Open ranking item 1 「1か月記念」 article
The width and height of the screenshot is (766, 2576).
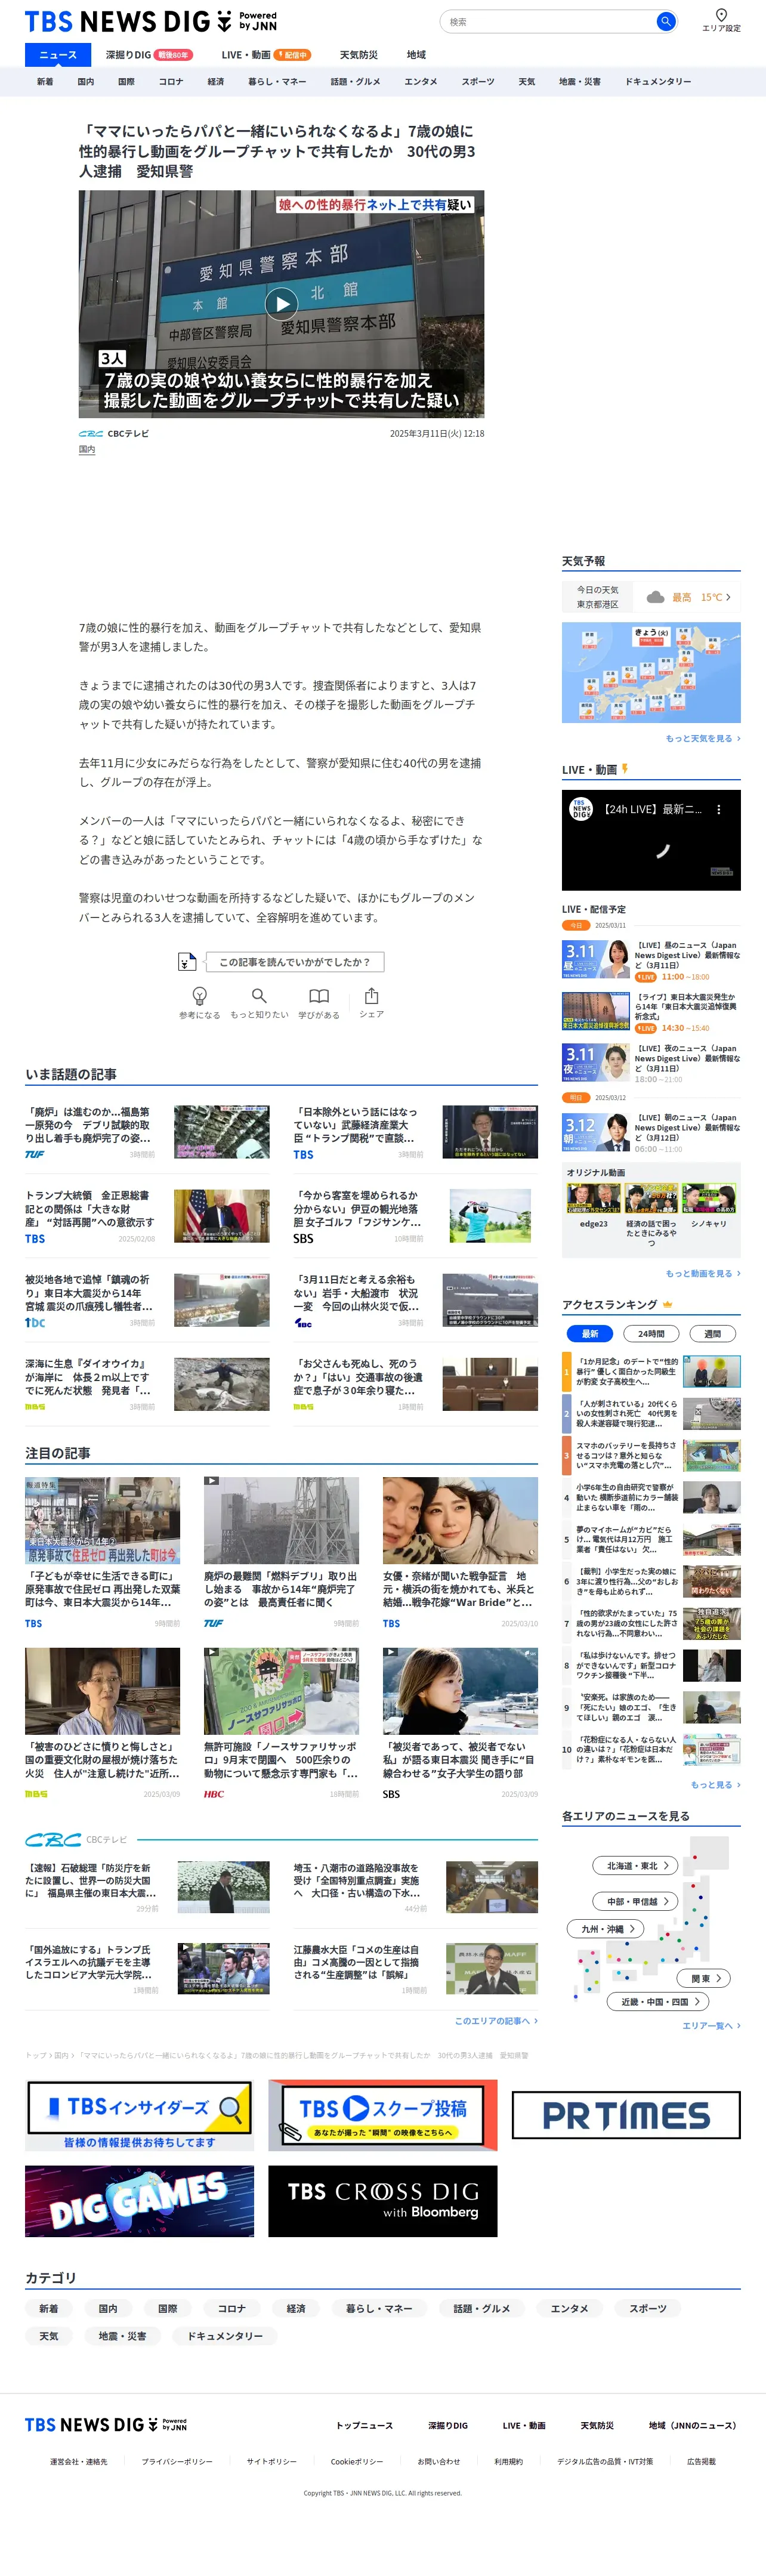coord(652,1372)
